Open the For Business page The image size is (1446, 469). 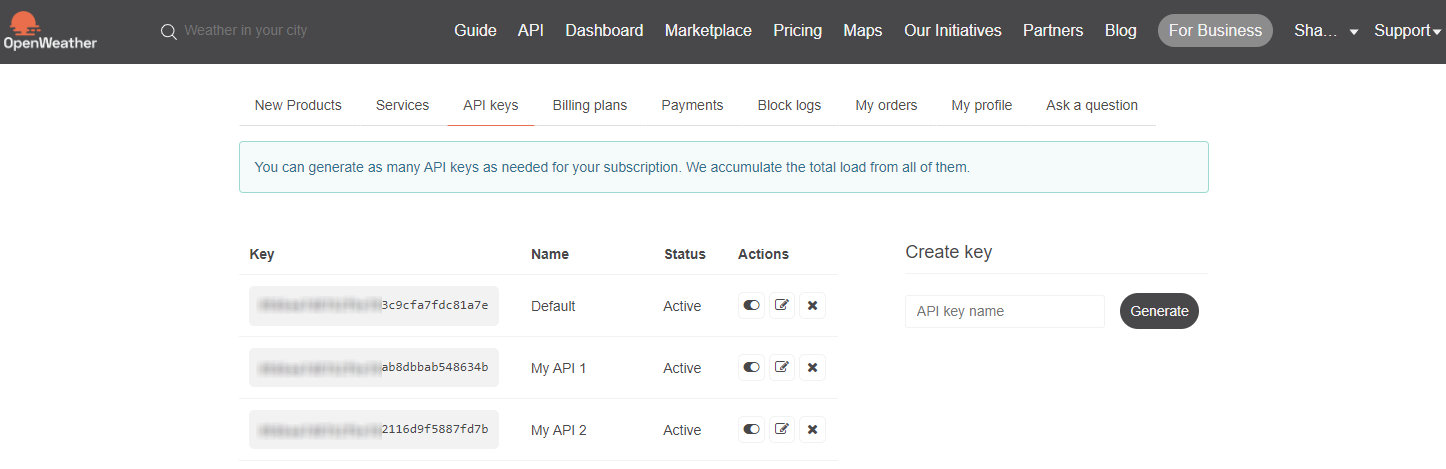coord(1215,31)
